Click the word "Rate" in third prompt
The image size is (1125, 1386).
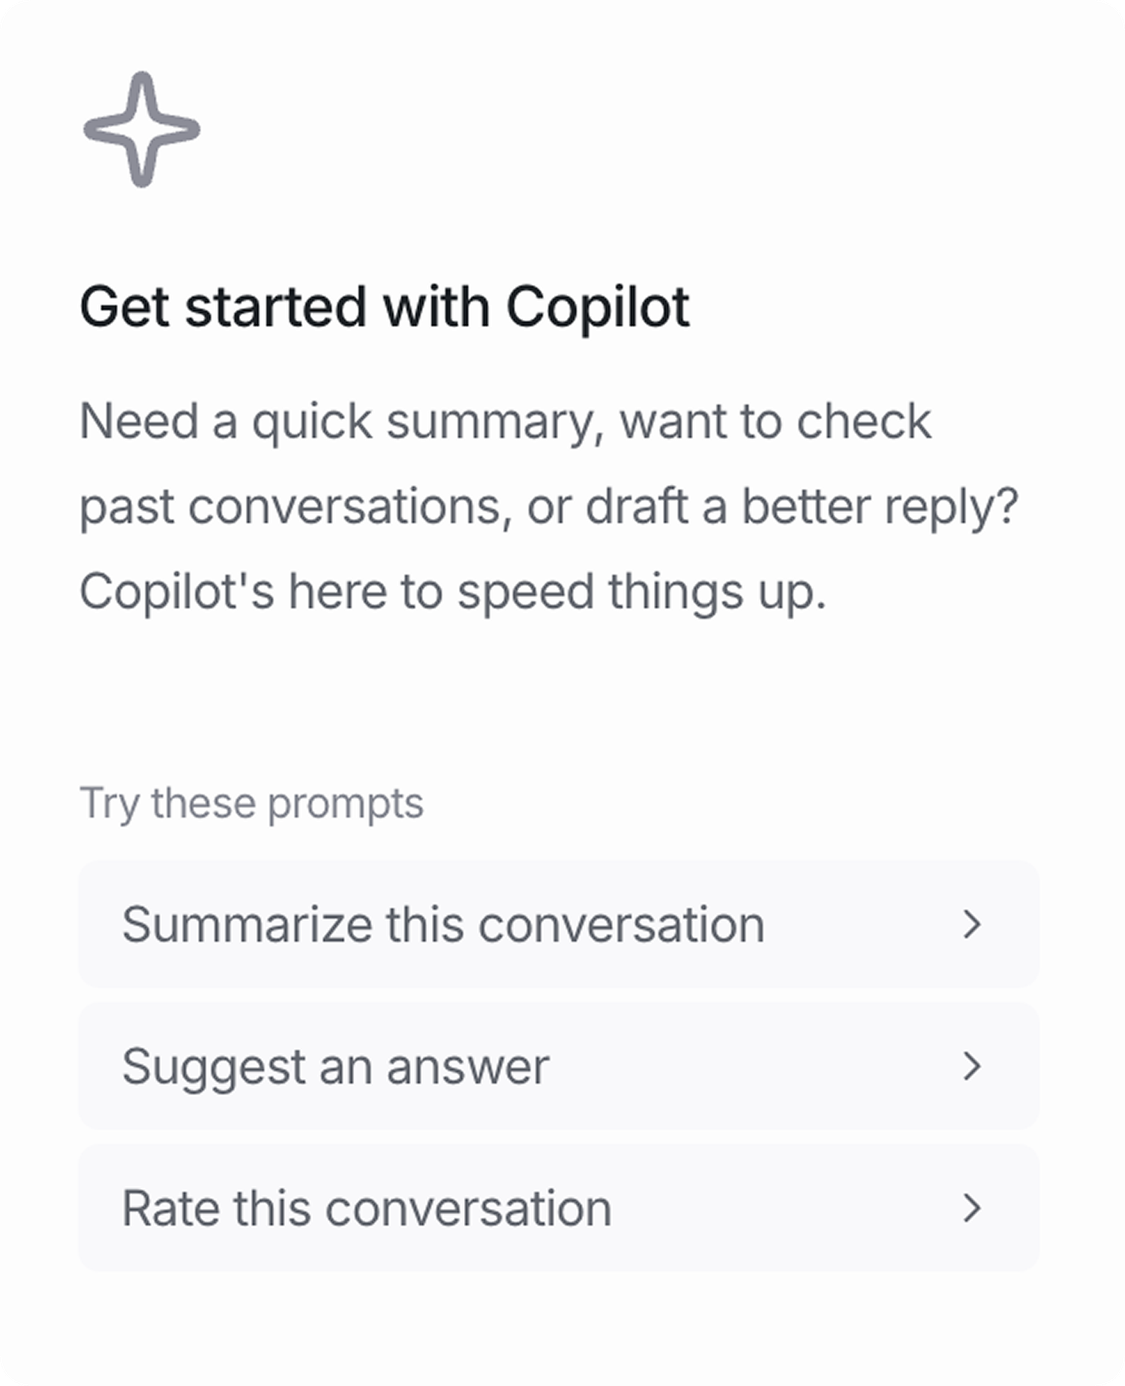click(x=169, y=1208)
